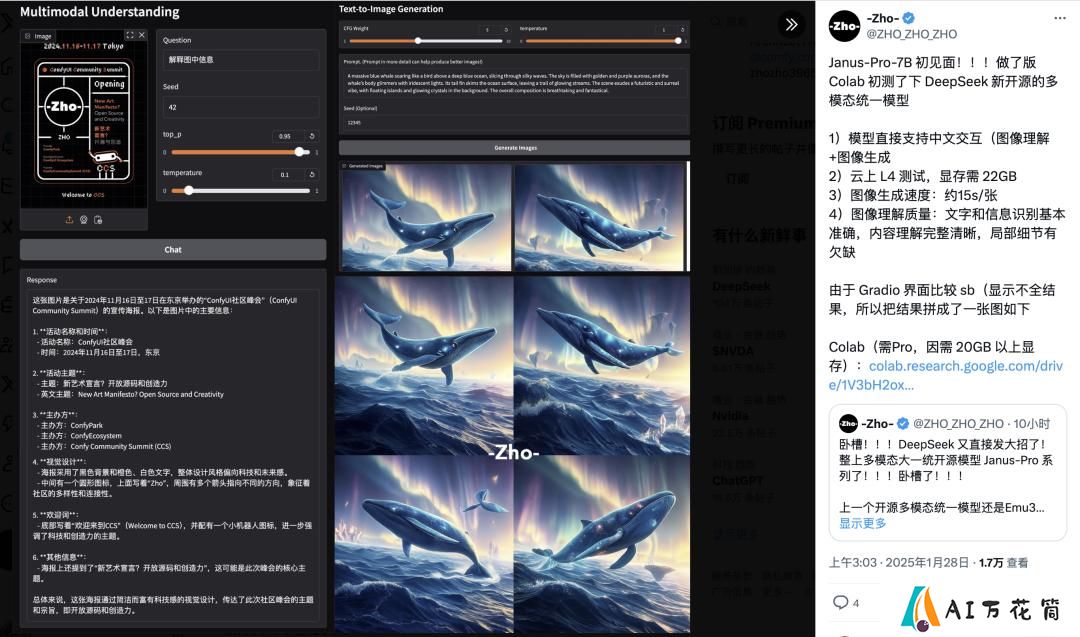Open the colab.research.google.com link
Viewport: 1080px width, 637px height.
coord(946,375)
